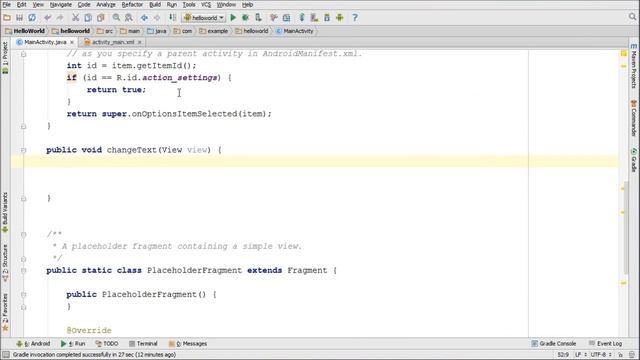640x360 pixels.
Task: Open the Terminal tool window
Action: [x=143, y=344]
